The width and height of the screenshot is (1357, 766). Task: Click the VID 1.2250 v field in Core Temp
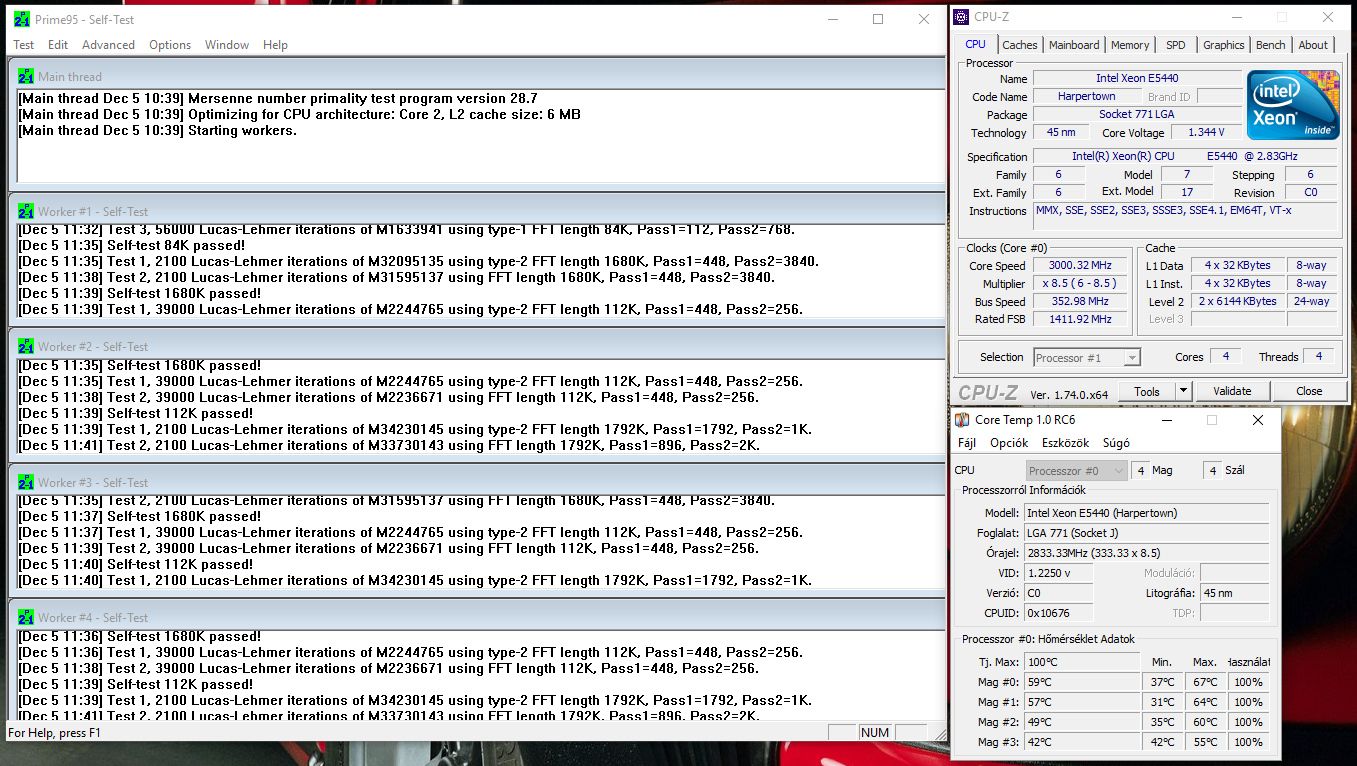click(x=1059, y=573)
